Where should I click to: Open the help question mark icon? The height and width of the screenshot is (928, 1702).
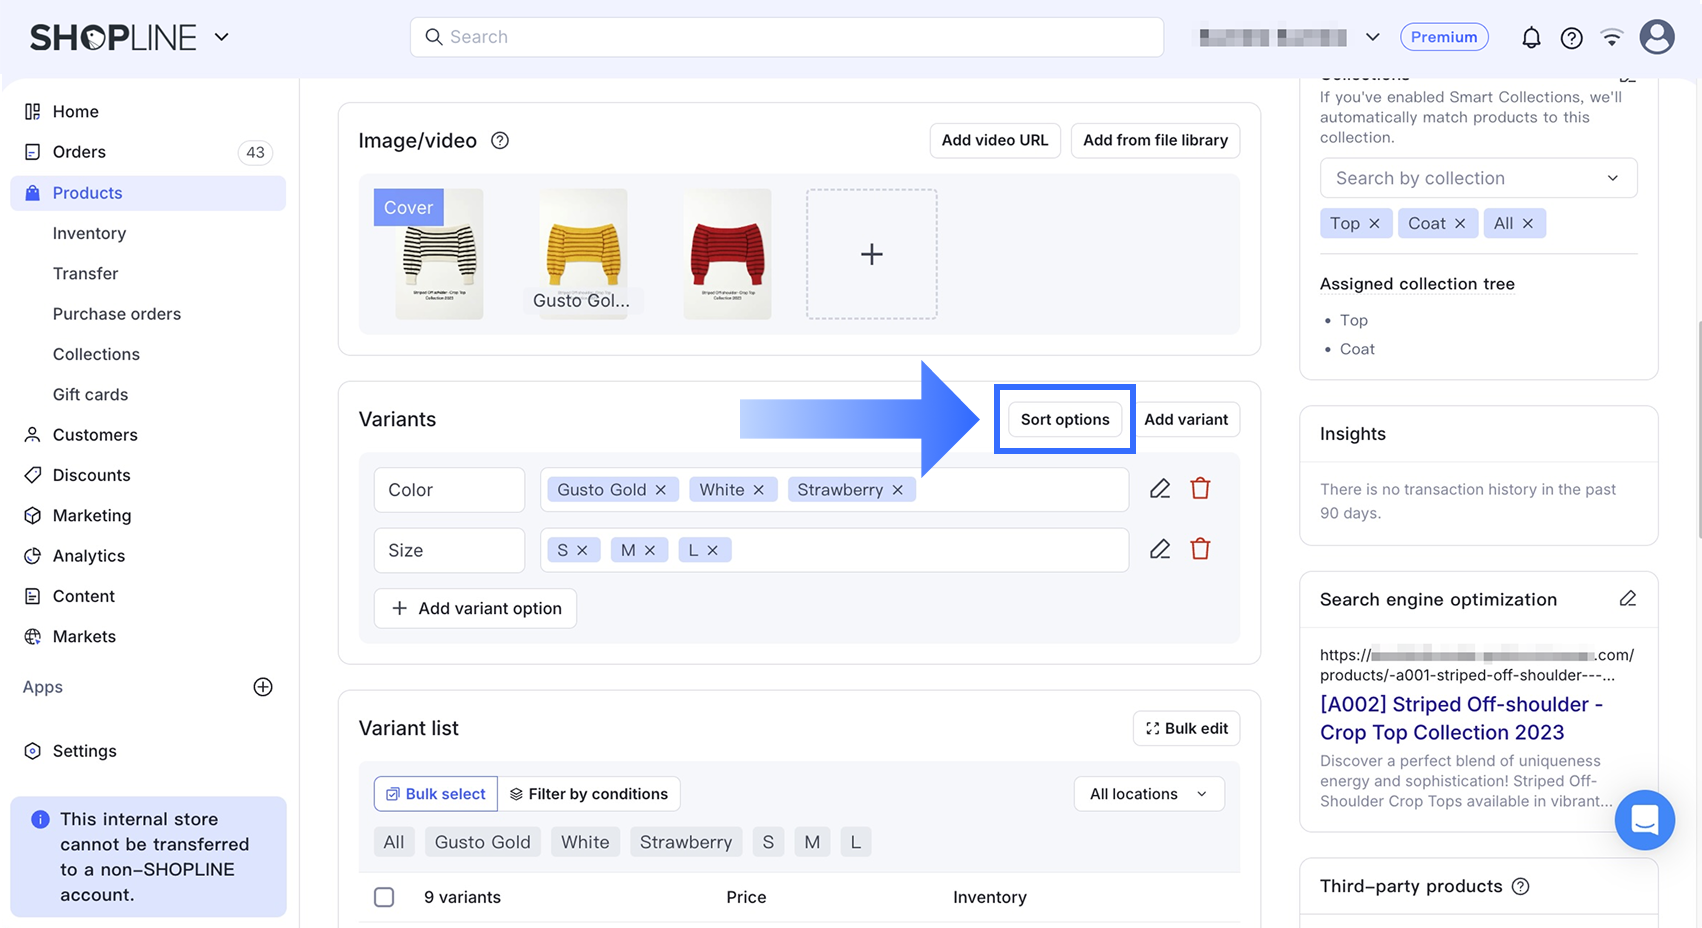1572,38
